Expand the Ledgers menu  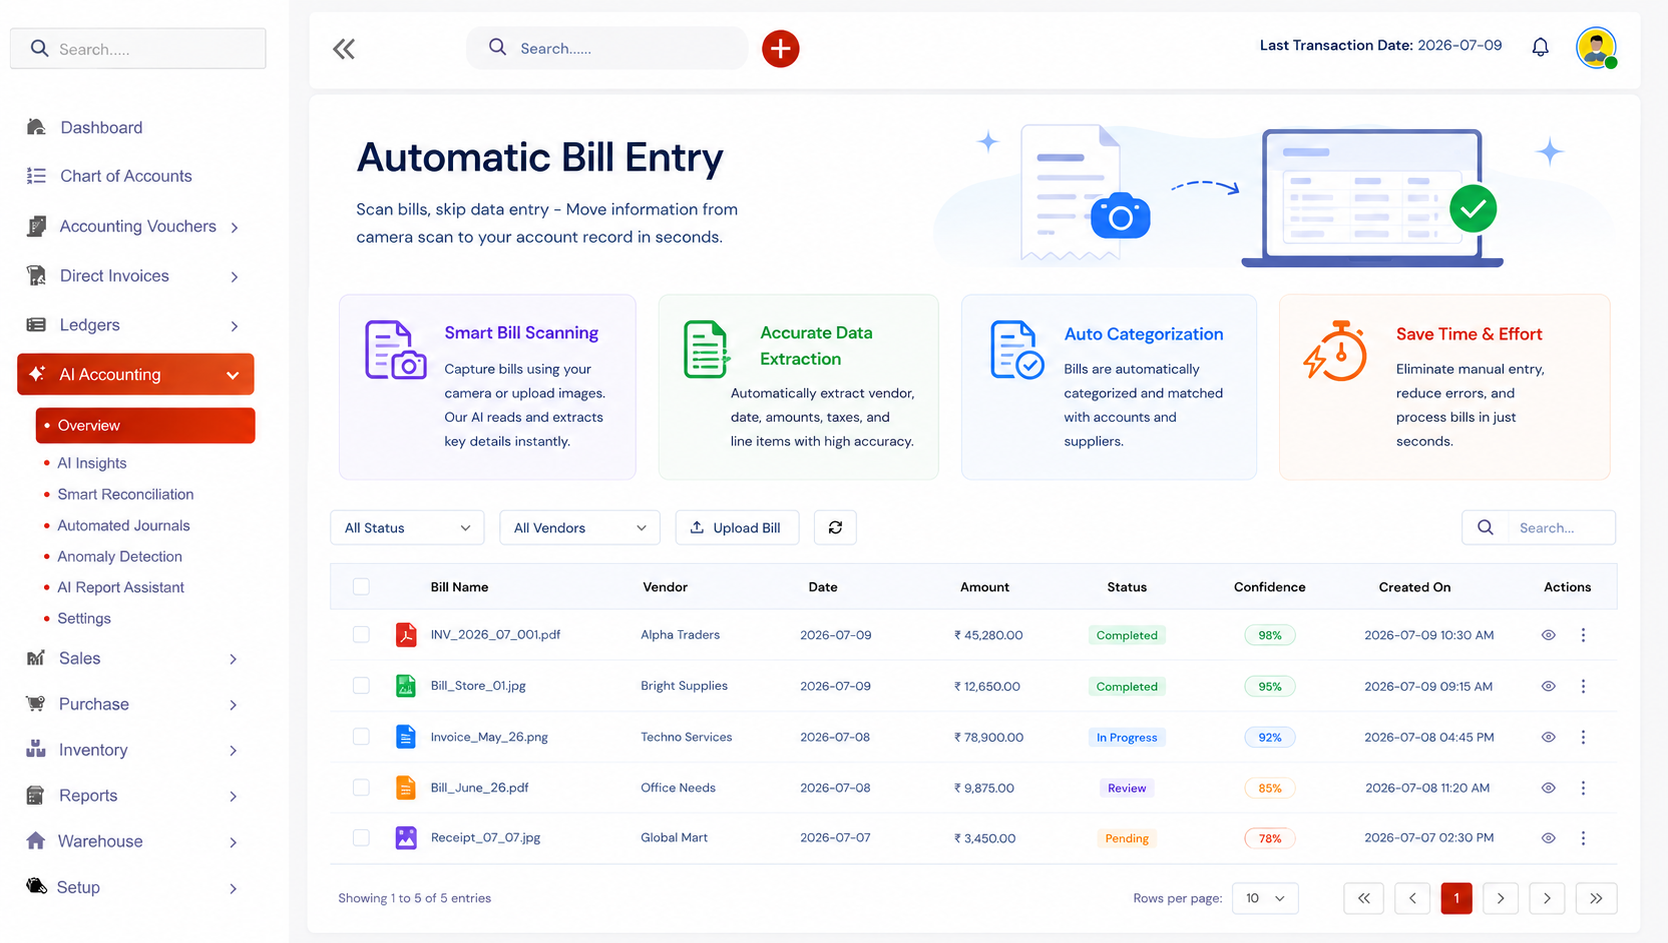point(135,325)
